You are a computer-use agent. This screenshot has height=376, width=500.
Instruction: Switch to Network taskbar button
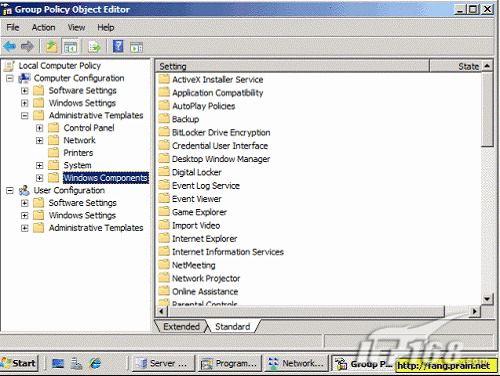pos(296,363)
